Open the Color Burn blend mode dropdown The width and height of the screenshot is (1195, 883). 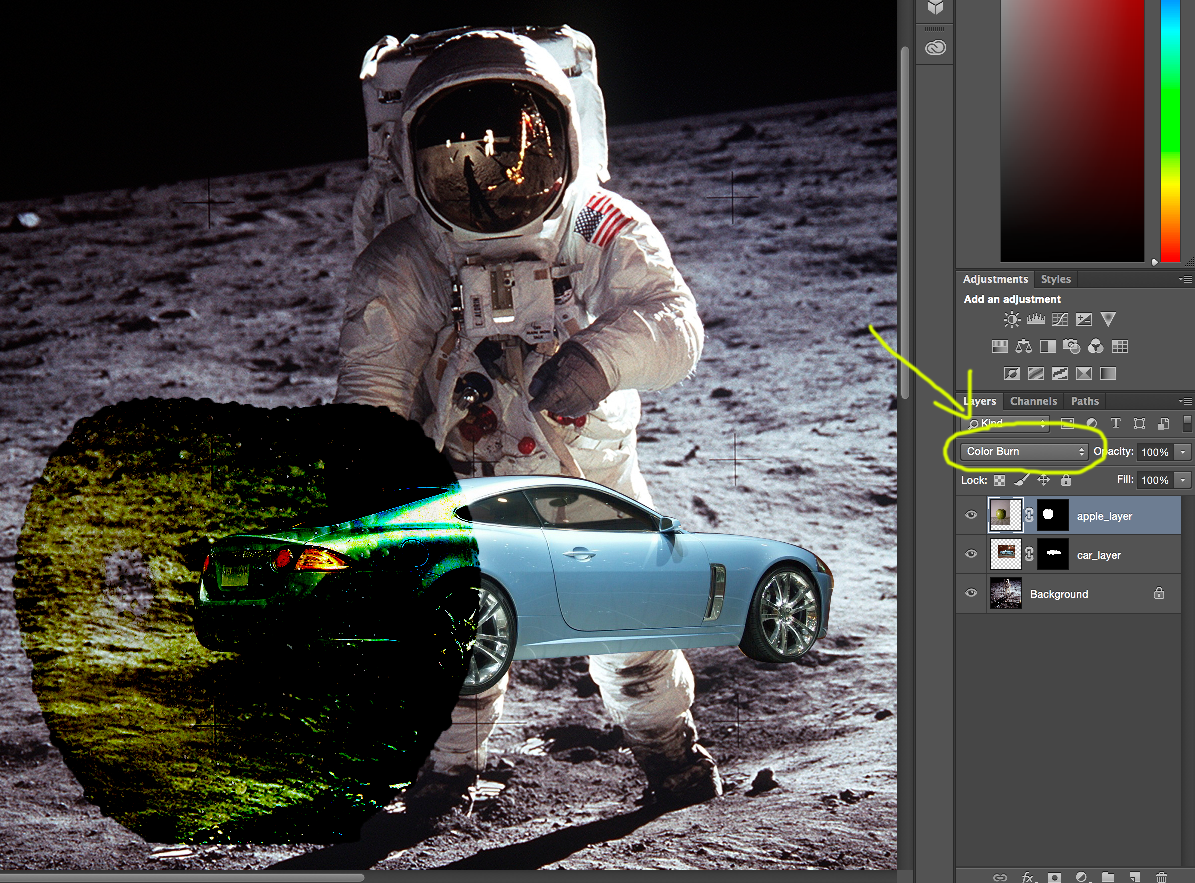point(1024,452)
